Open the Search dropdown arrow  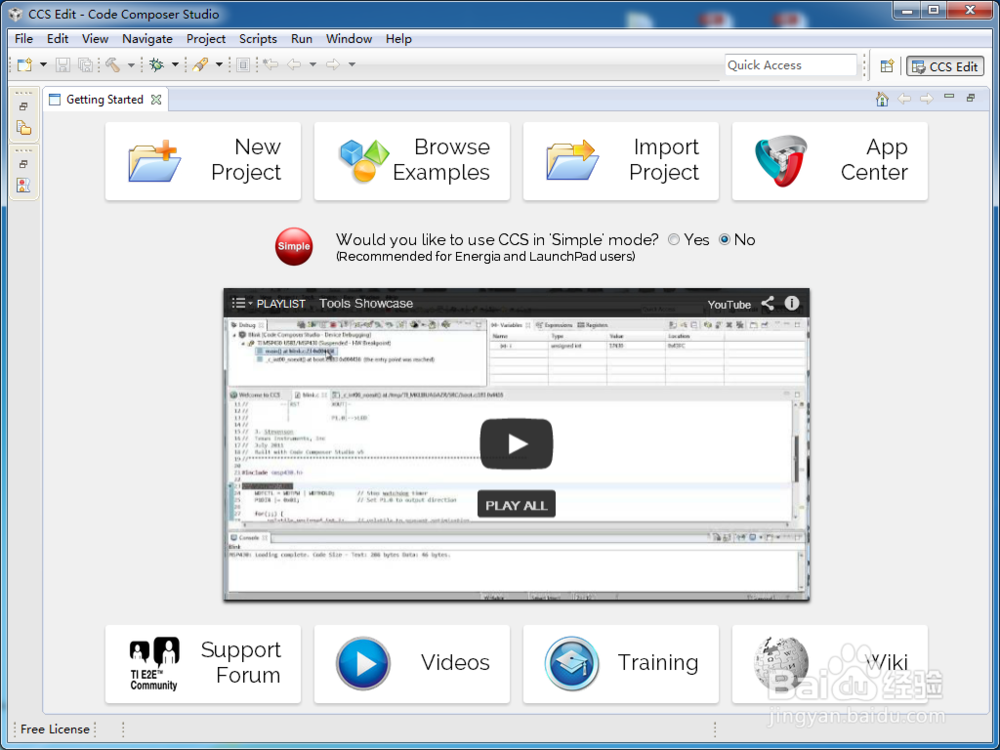click(x=219, y=64)
